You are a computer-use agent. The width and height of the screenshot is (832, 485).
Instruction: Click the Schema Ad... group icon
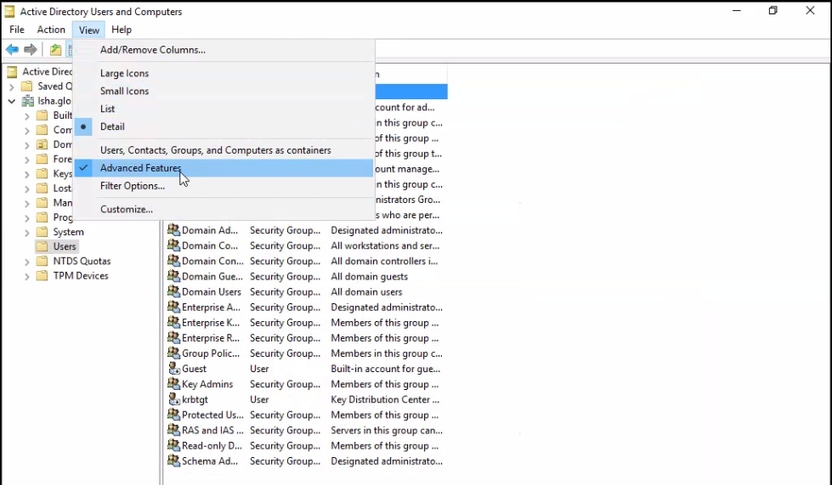[174, 461]
